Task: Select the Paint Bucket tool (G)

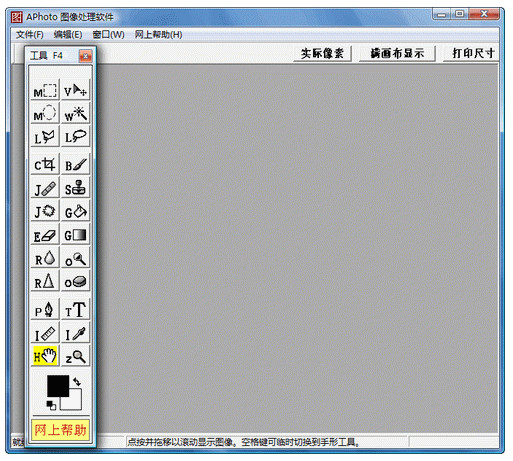Action: pyautogui.click(x=75, y=211)
